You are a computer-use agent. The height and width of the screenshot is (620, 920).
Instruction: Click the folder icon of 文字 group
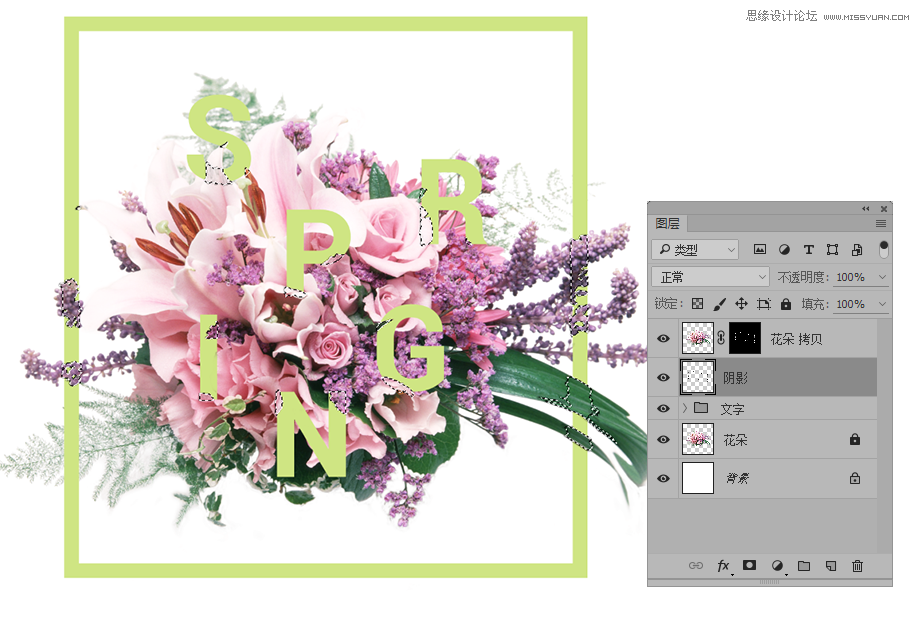tap(701, 408)
